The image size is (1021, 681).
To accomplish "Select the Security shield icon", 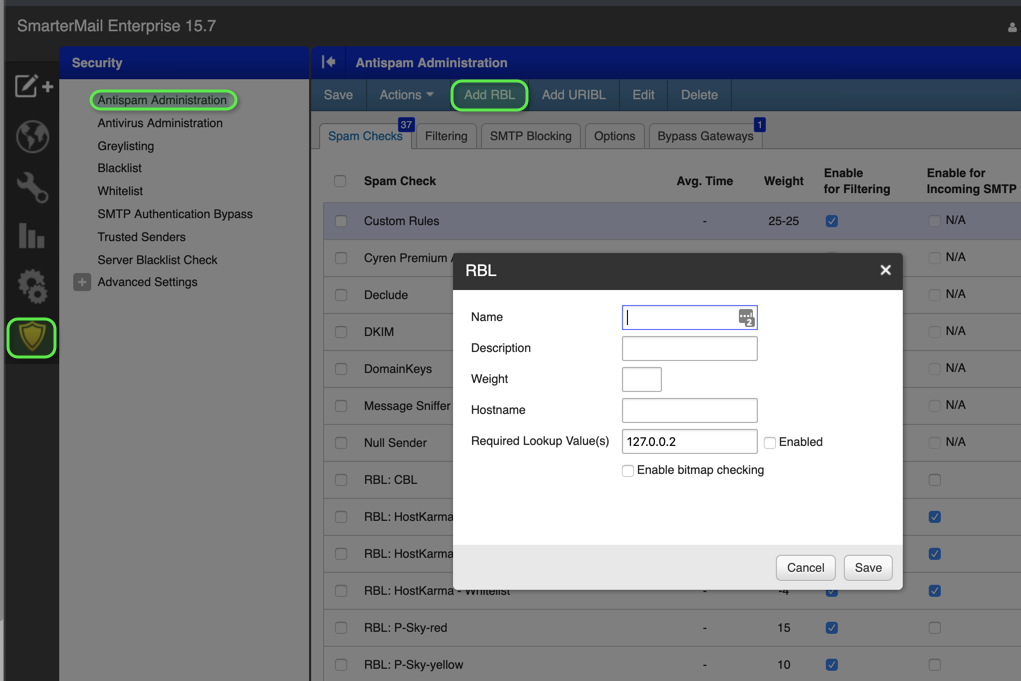I will click(x=32, y=337).
